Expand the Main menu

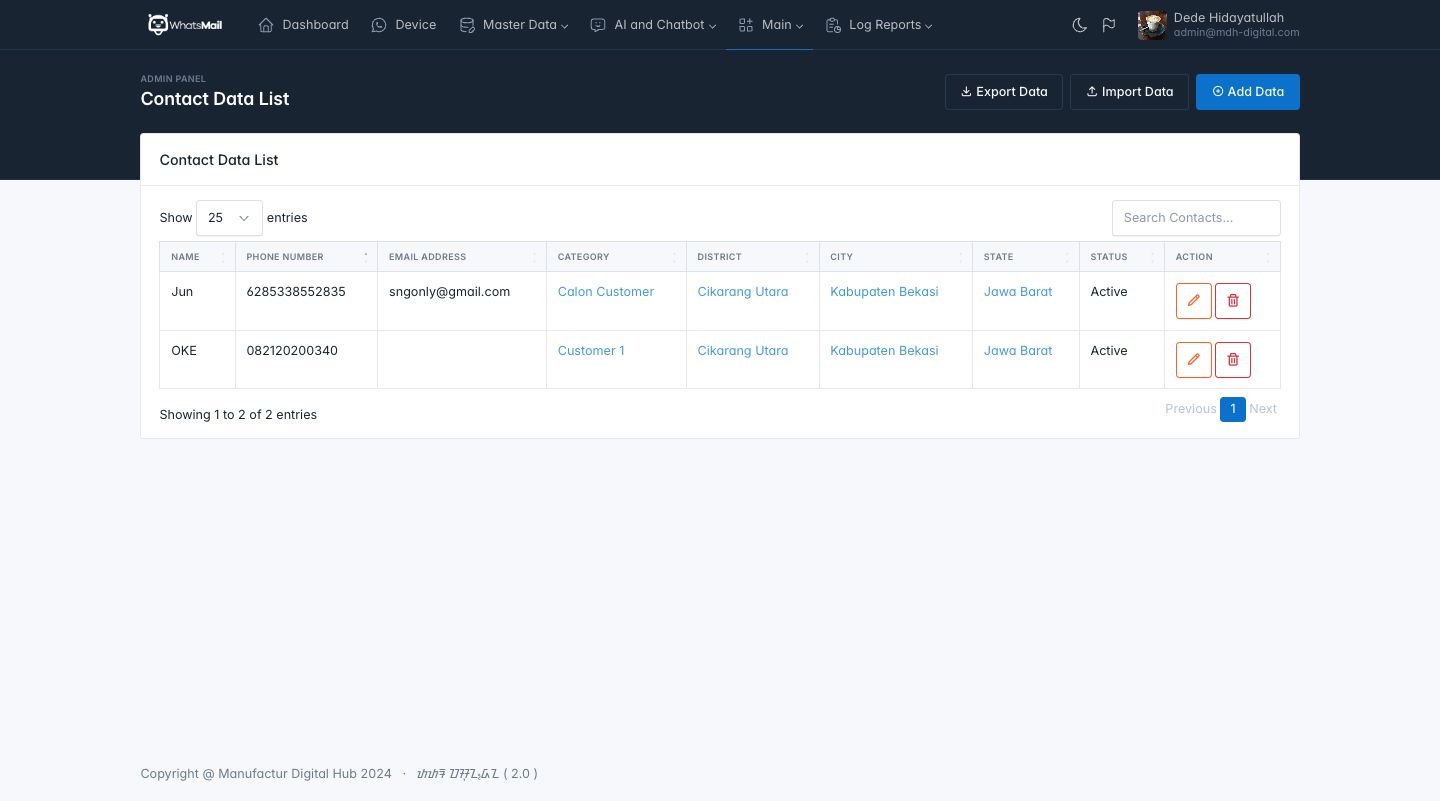770,25
